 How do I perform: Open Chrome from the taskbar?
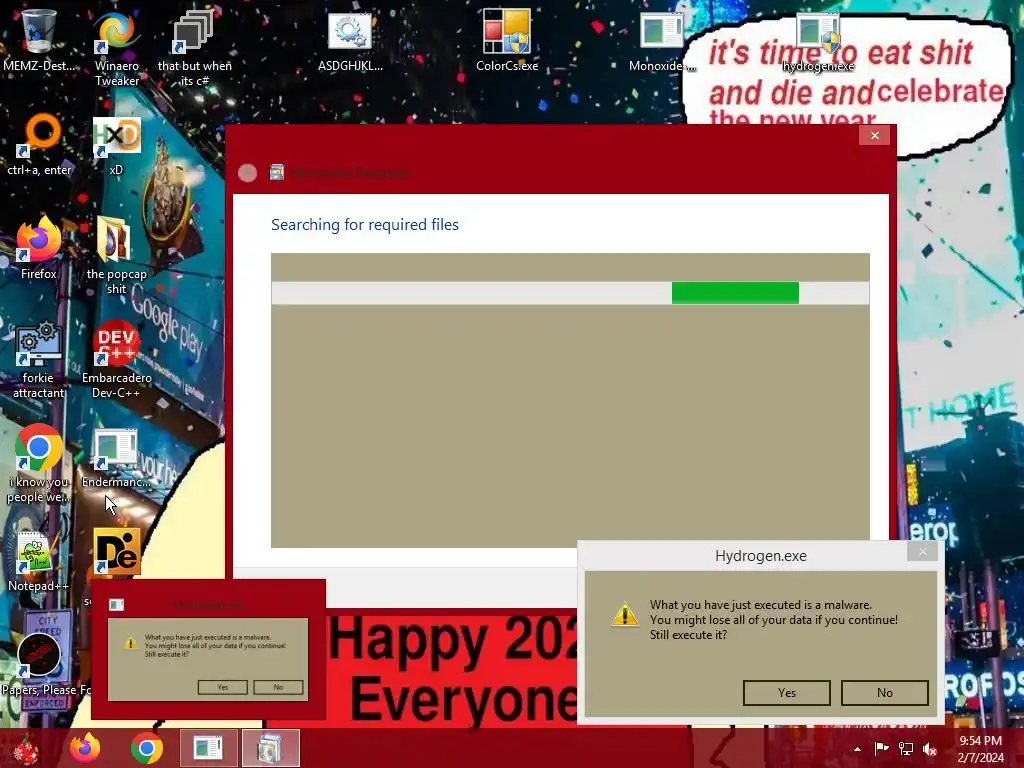(147, 748)
